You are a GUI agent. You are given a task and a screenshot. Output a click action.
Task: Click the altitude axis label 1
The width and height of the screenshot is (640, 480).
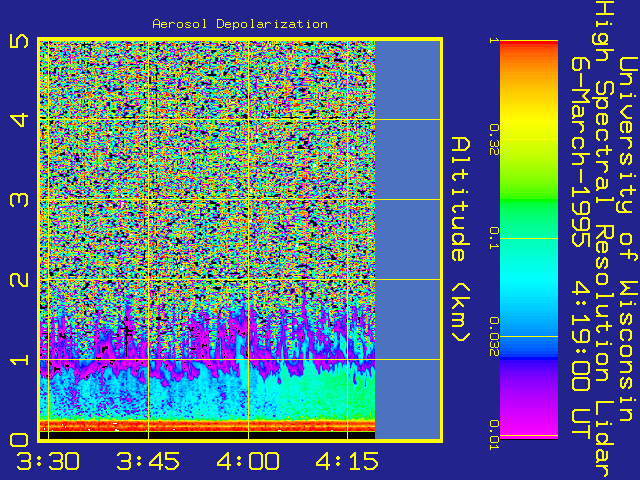(19, 360)
